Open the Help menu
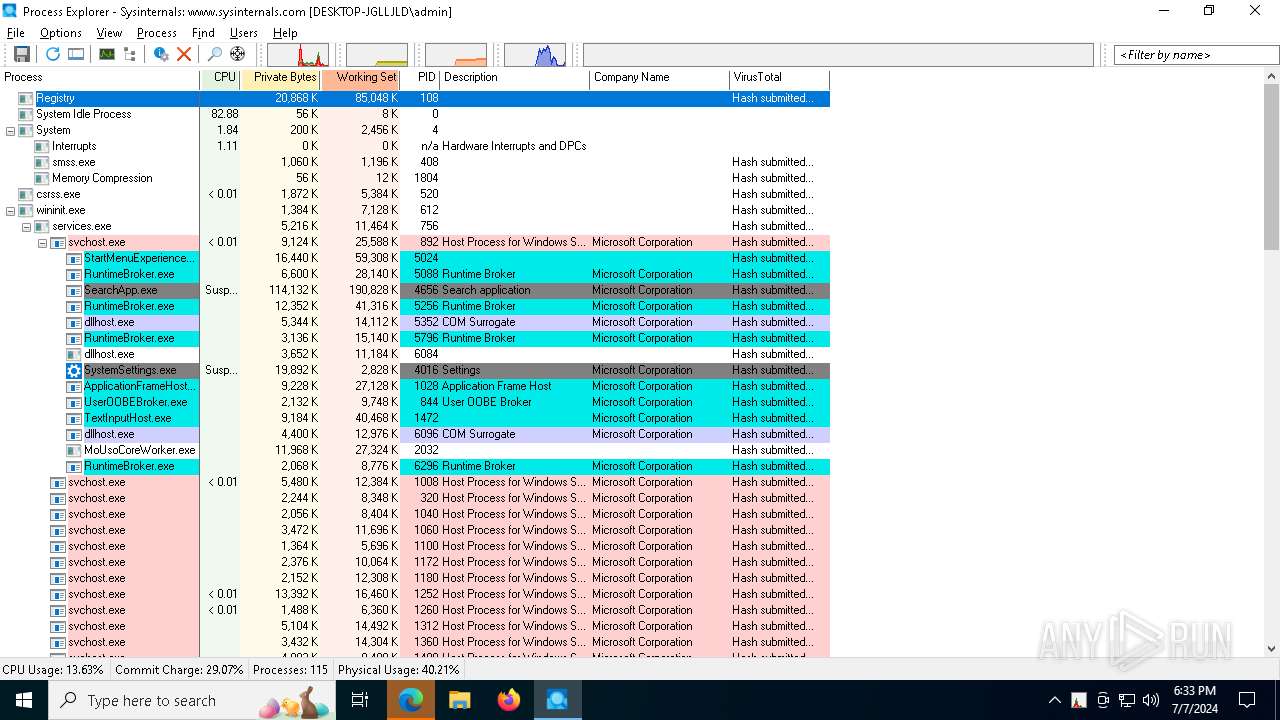The height and width of the screenshot is (720, 1280). pos(285,33)
